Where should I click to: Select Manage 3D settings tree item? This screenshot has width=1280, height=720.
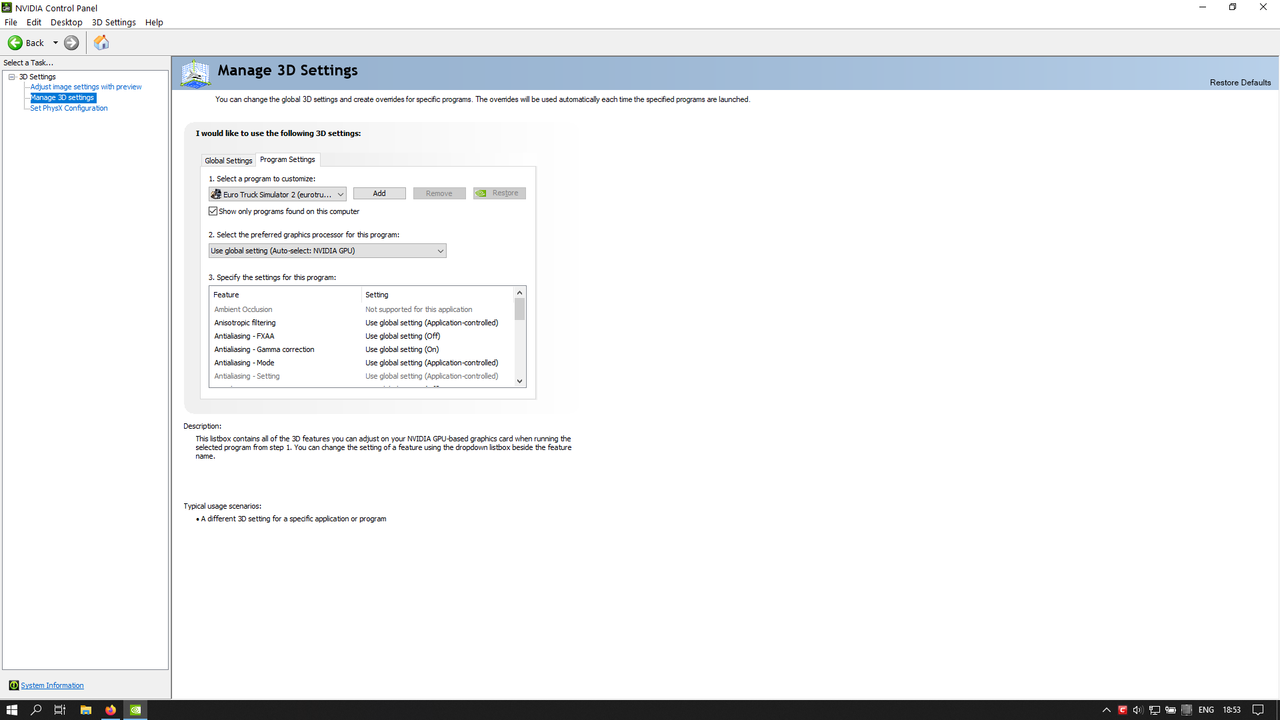pyautogui.click(x=62, y=98)
